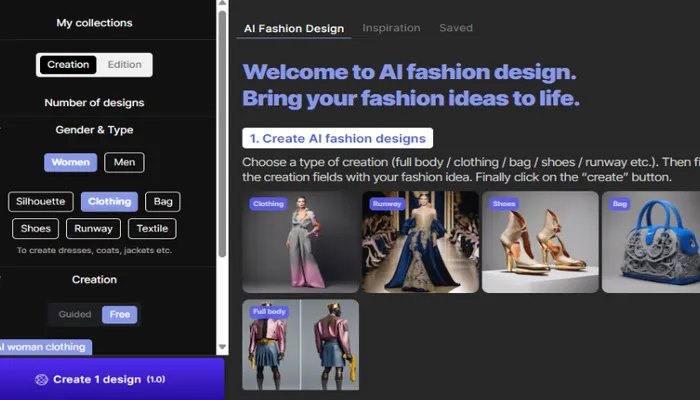This screenshot has height=400, width=700.
Task: Click the Runway badge on gown image
Action: pos(387,204)
